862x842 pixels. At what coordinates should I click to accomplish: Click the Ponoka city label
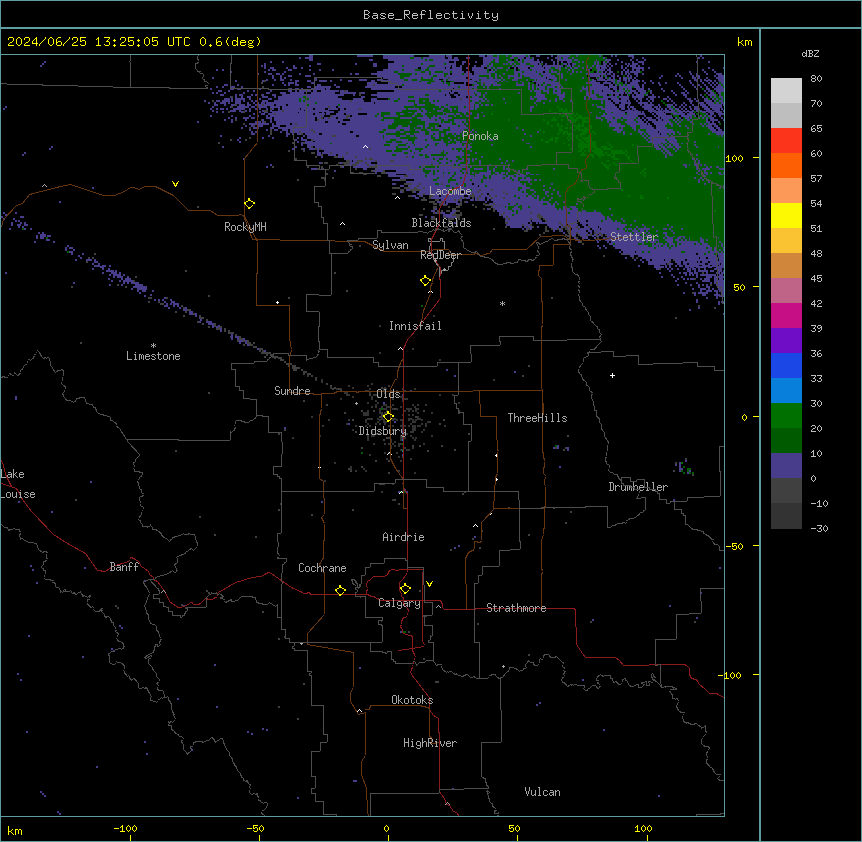480,136
